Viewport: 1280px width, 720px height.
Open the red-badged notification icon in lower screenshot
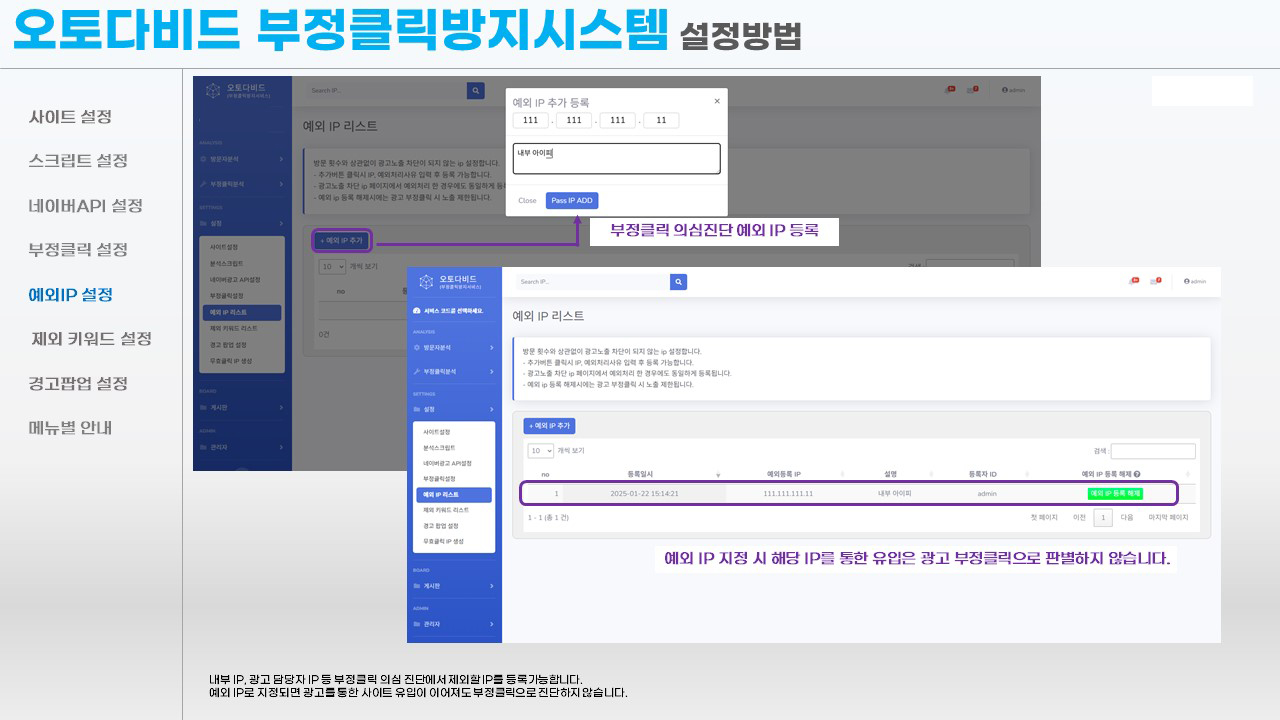pos(1133,282)
